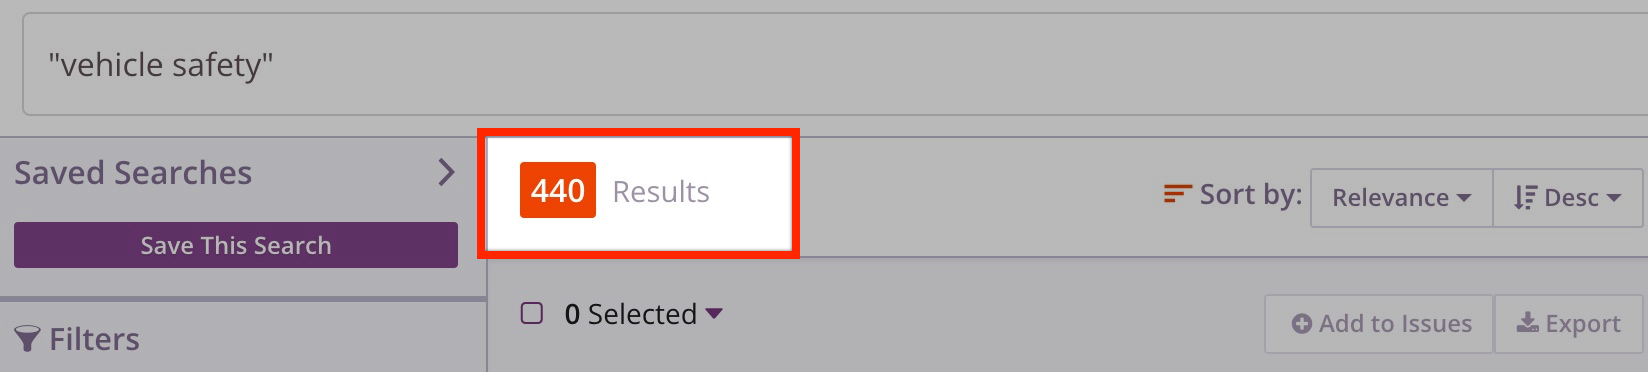This screenshot has width=1648, height=372.
Task: Click the Export button
Action: pyautogui.click(x=1570, y=324)
